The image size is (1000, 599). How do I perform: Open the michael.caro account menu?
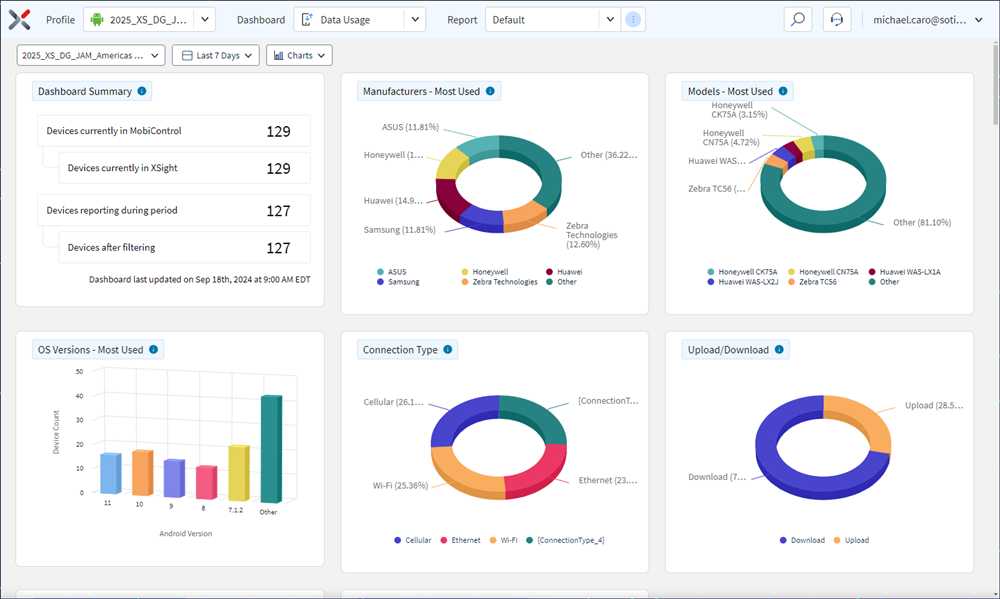pos(928,20)
